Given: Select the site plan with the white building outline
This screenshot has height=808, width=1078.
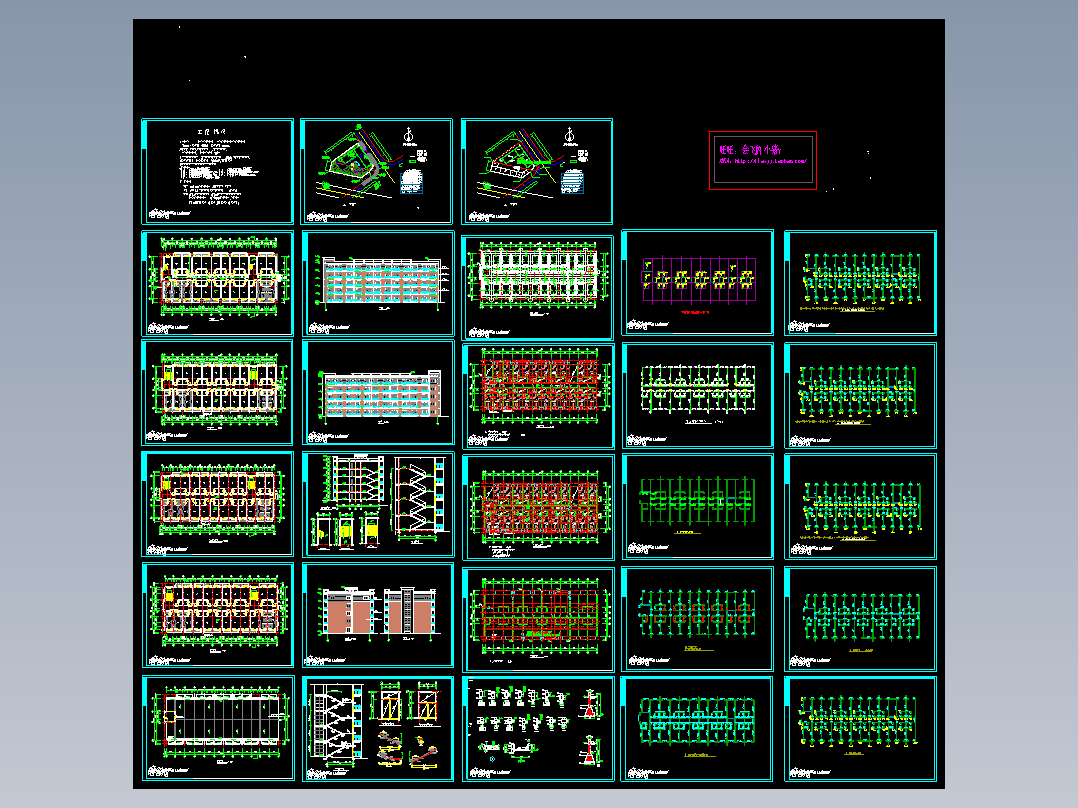Looking at the screenshot, I should pyautogui.click(x=377, y=171).
